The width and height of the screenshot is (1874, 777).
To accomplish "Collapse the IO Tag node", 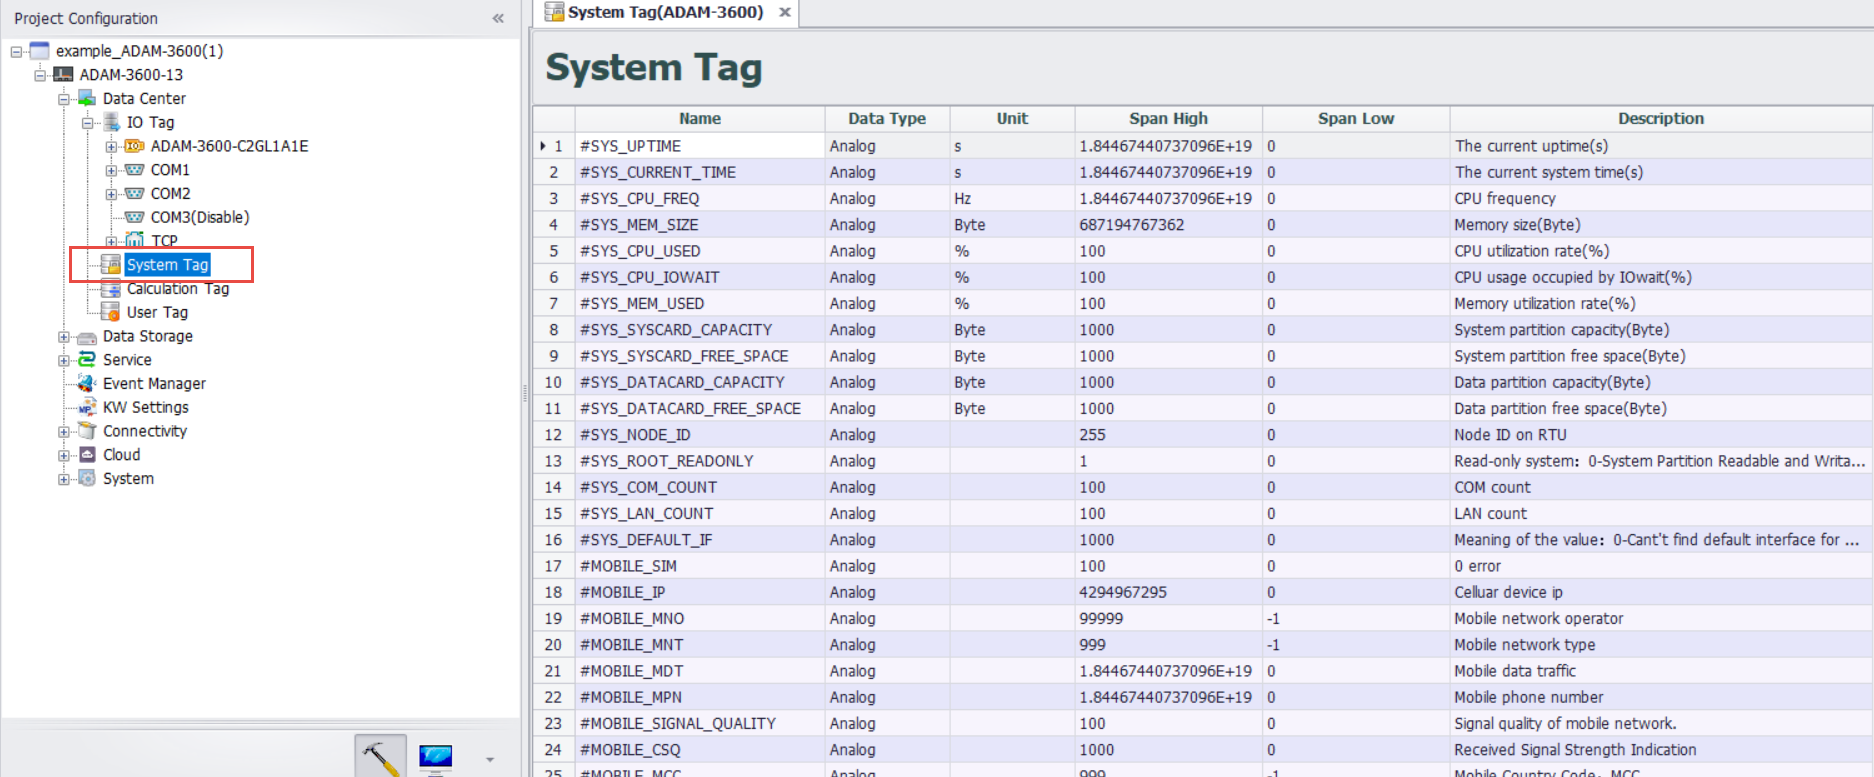I will (88, 123).
